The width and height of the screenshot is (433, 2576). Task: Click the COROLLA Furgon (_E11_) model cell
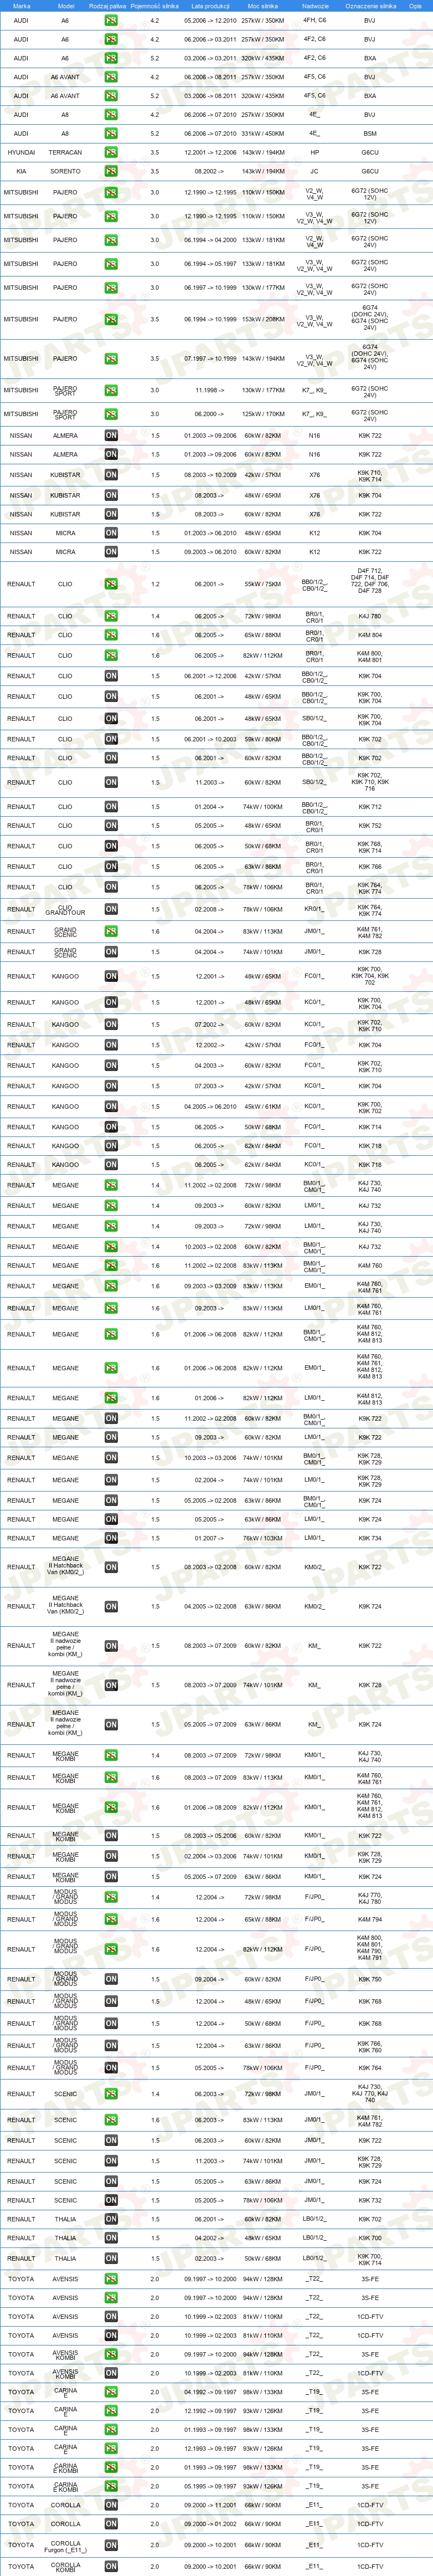tap(65, 2545)
